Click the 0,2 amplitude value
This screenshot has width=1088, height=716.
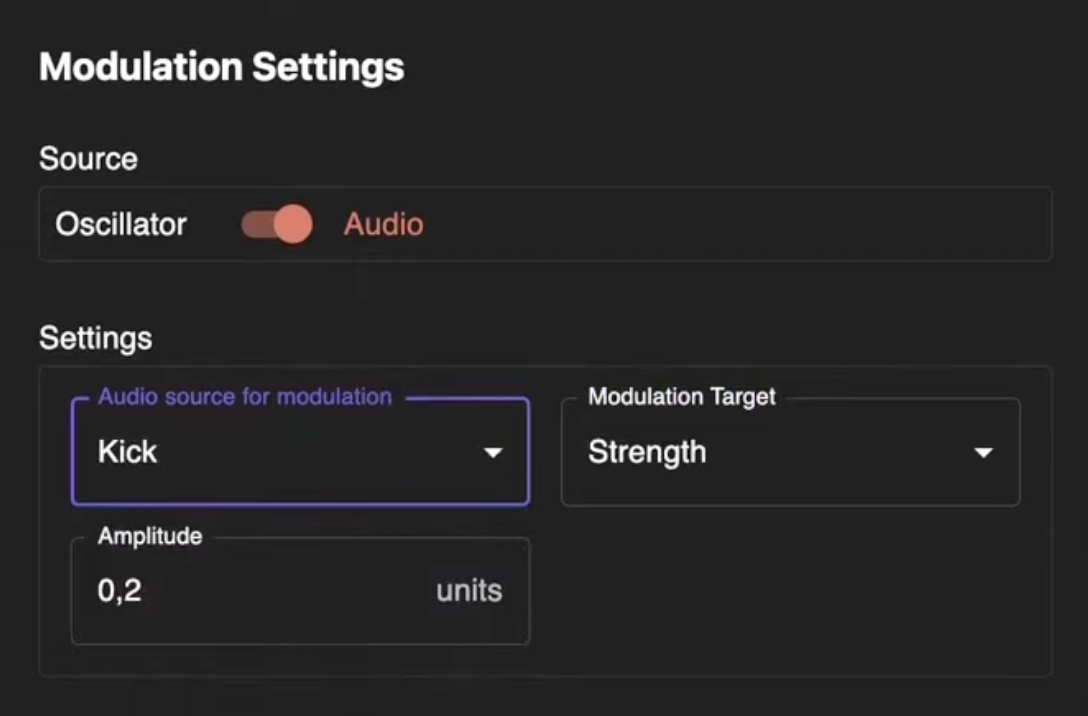120,591
